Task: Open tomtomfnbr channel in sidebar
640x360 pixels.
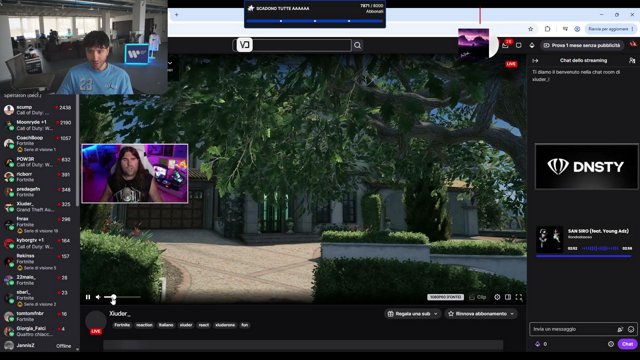Action: (x=38, y=316)
